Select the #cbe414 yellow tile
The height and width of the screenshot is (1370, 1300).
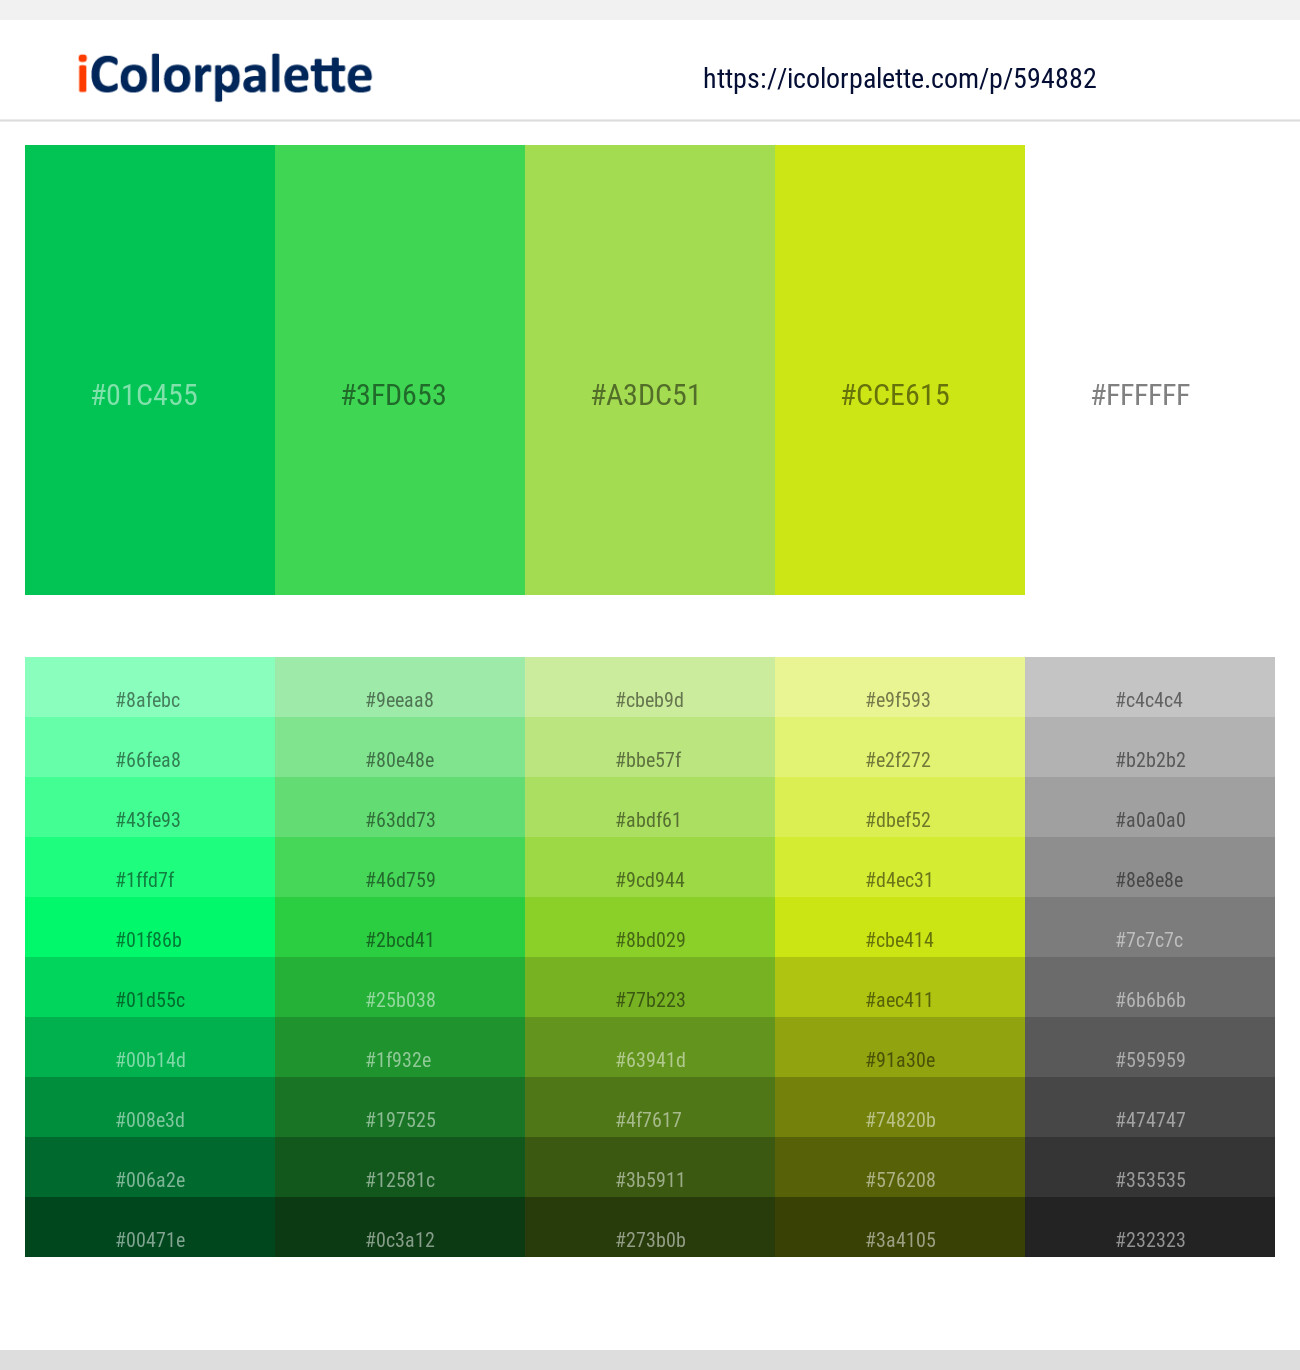pos(899,939)
